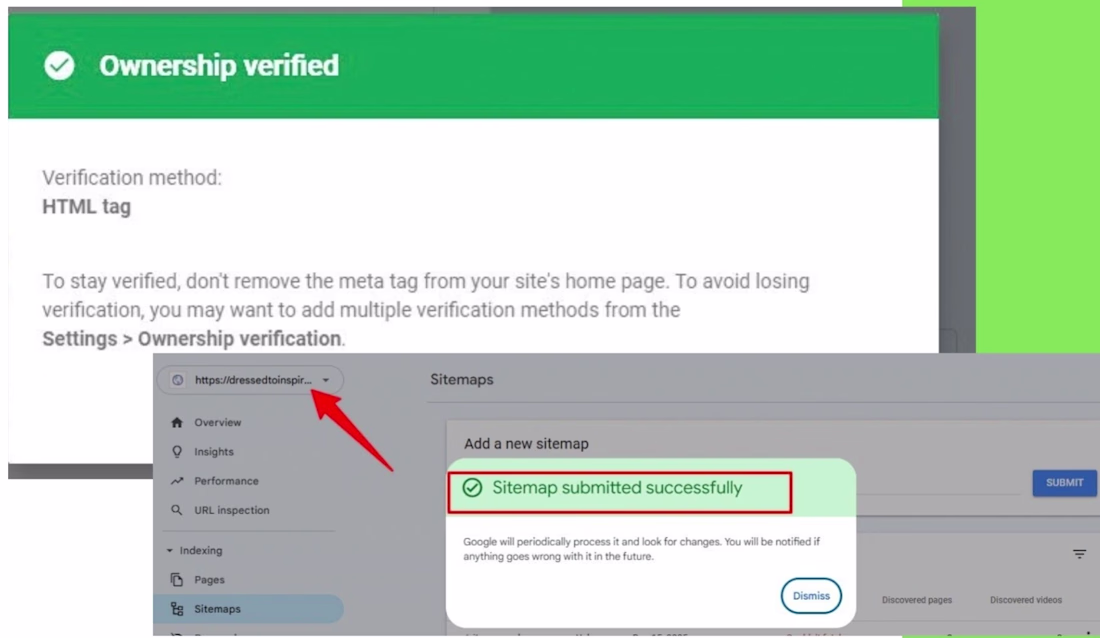
Task: Click the 'Sitemap submitted successfully' message
Action: click(617, 488)
